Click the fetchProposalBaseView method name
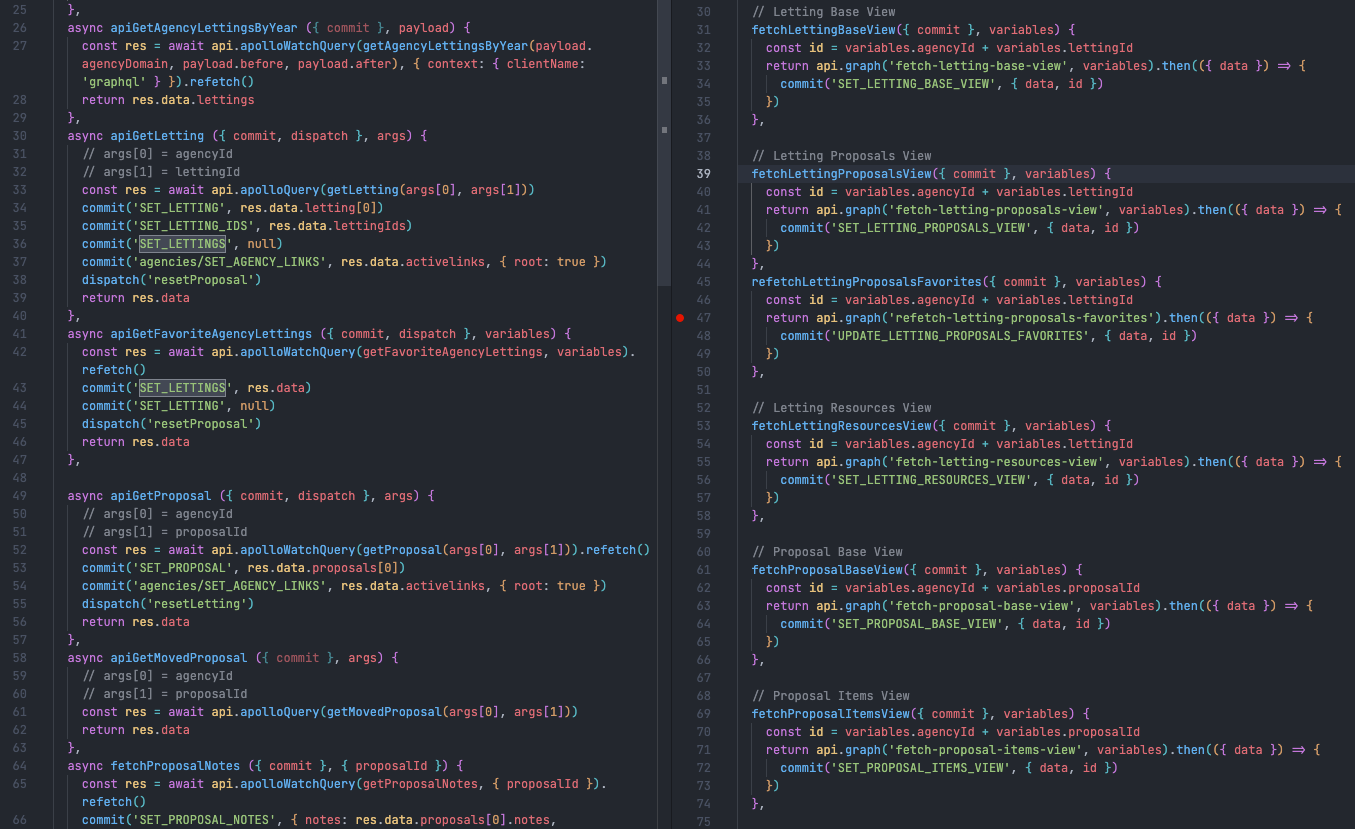 (x=827, y=570)
